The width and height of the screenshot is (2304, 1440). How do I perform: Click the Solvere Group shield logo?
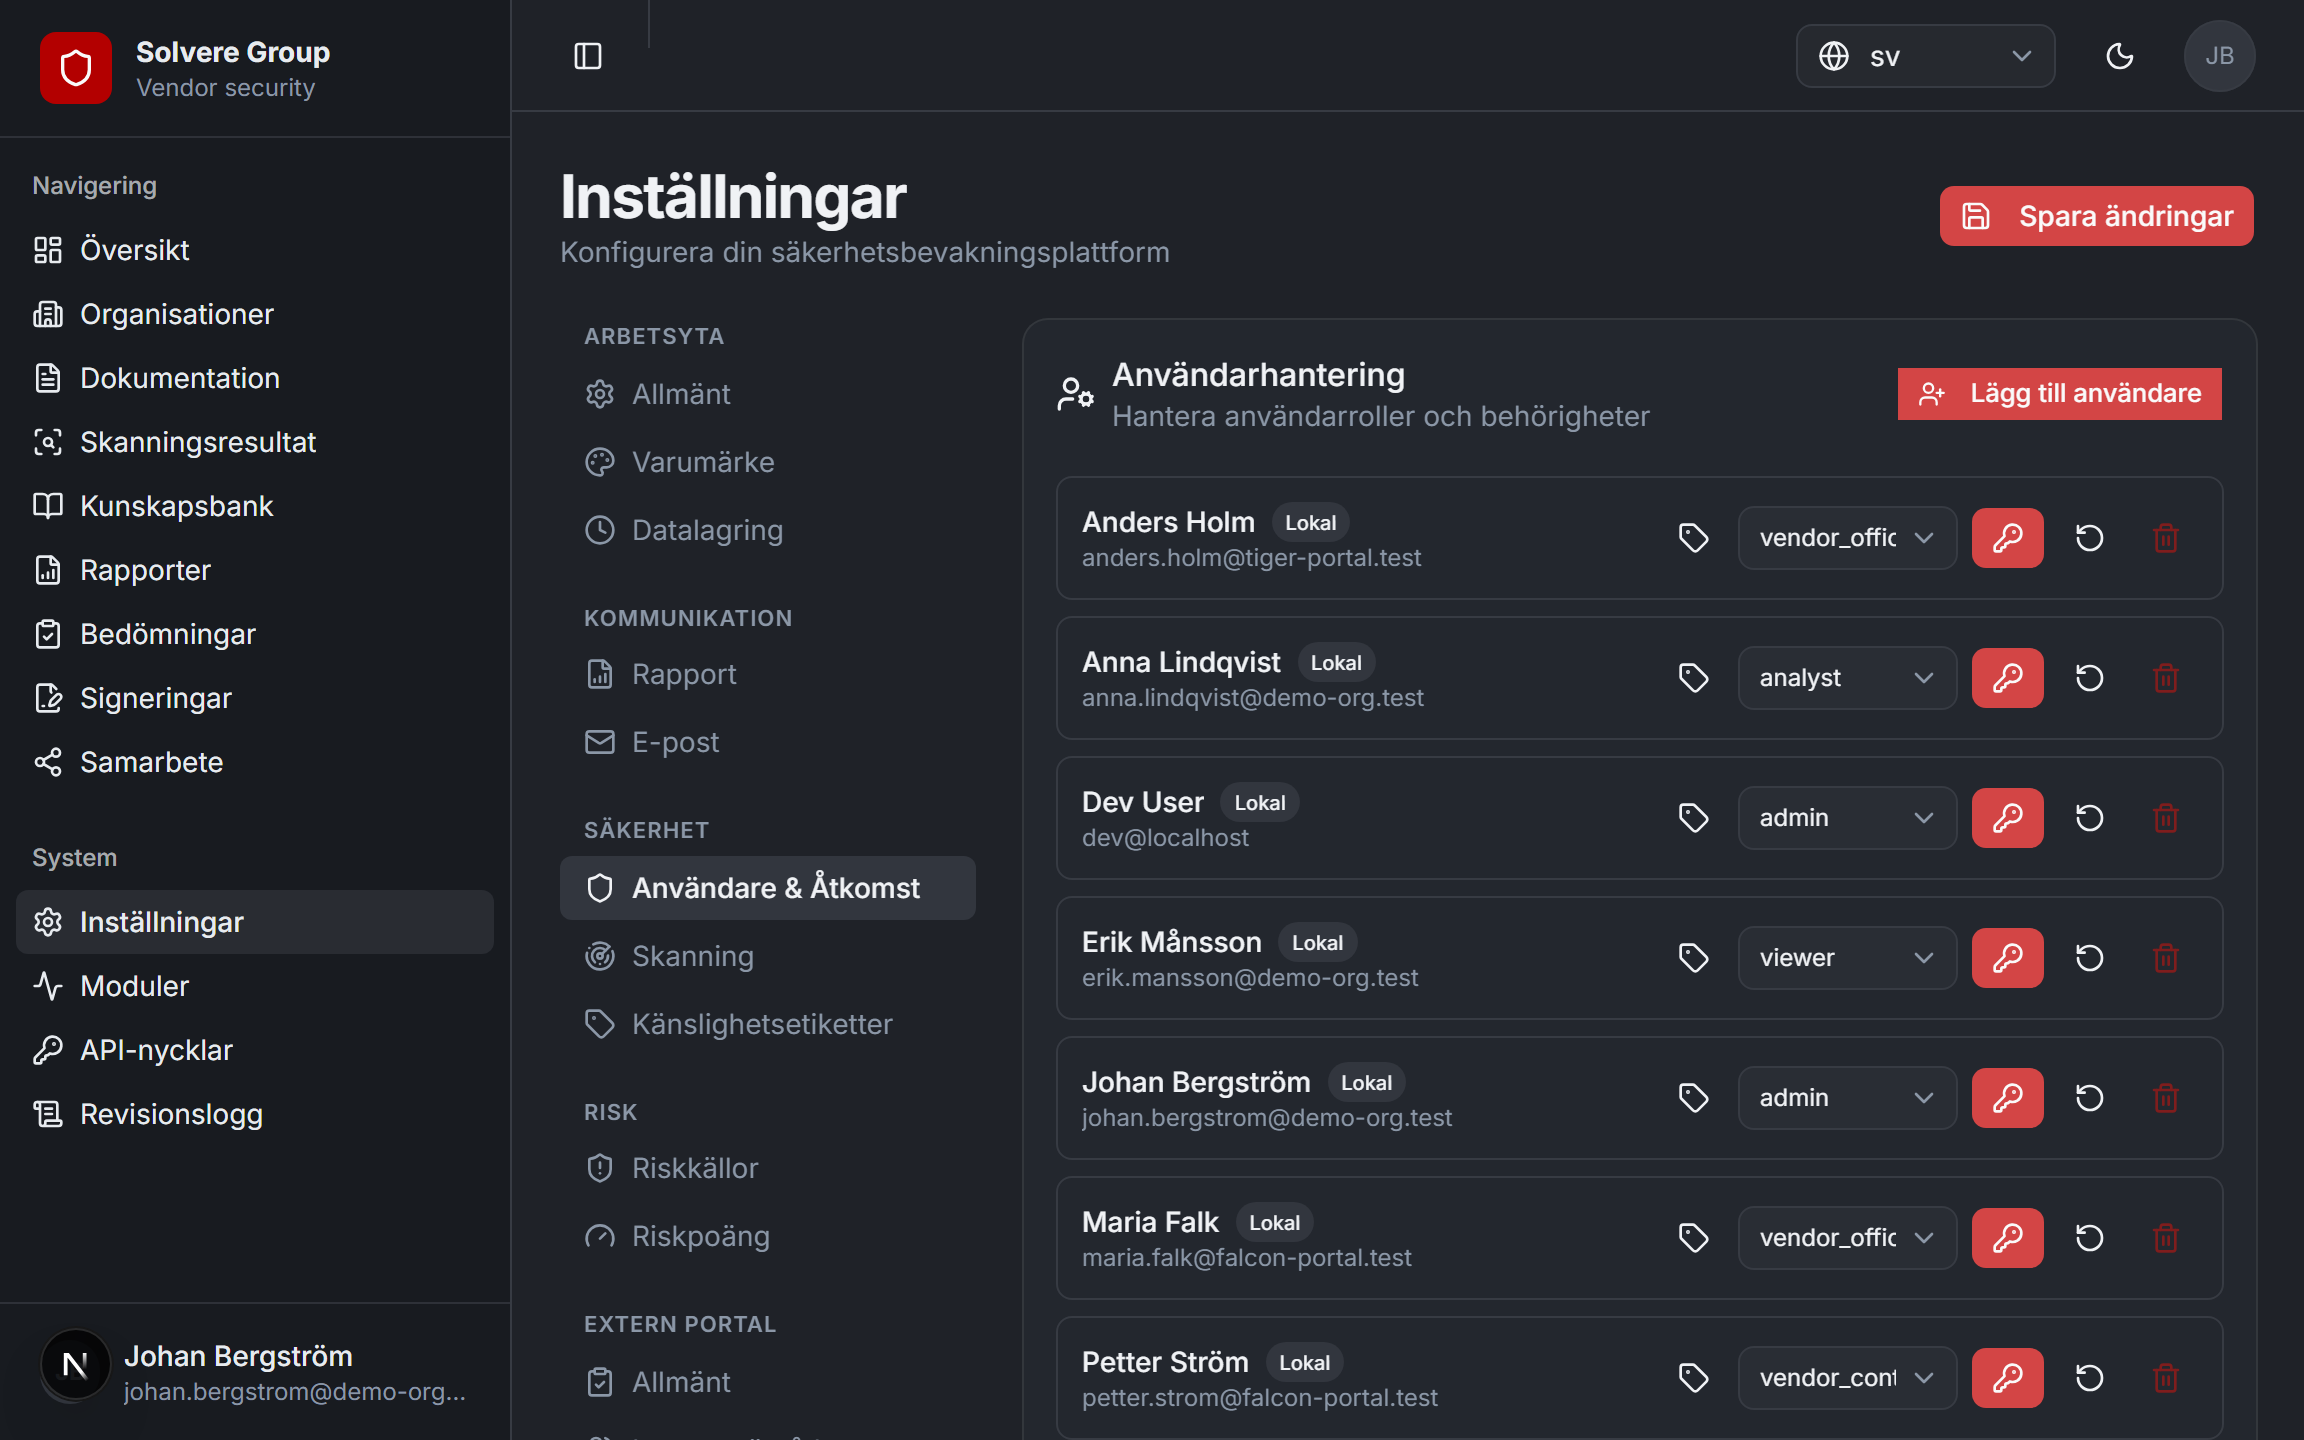[76, 68]
